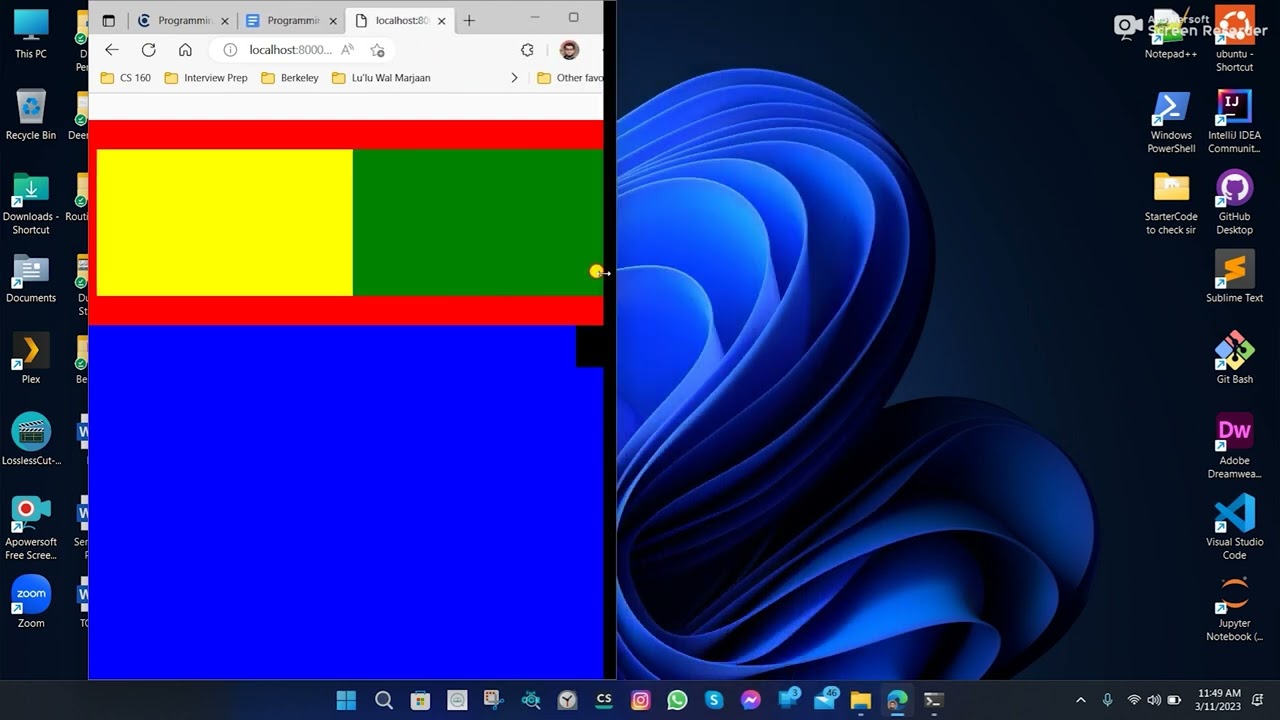The width and height of the screenshot is (1280, 720).
Task: Open the Extensions puzzle icon
Action: pyautogui.click(x=527, y=50)
